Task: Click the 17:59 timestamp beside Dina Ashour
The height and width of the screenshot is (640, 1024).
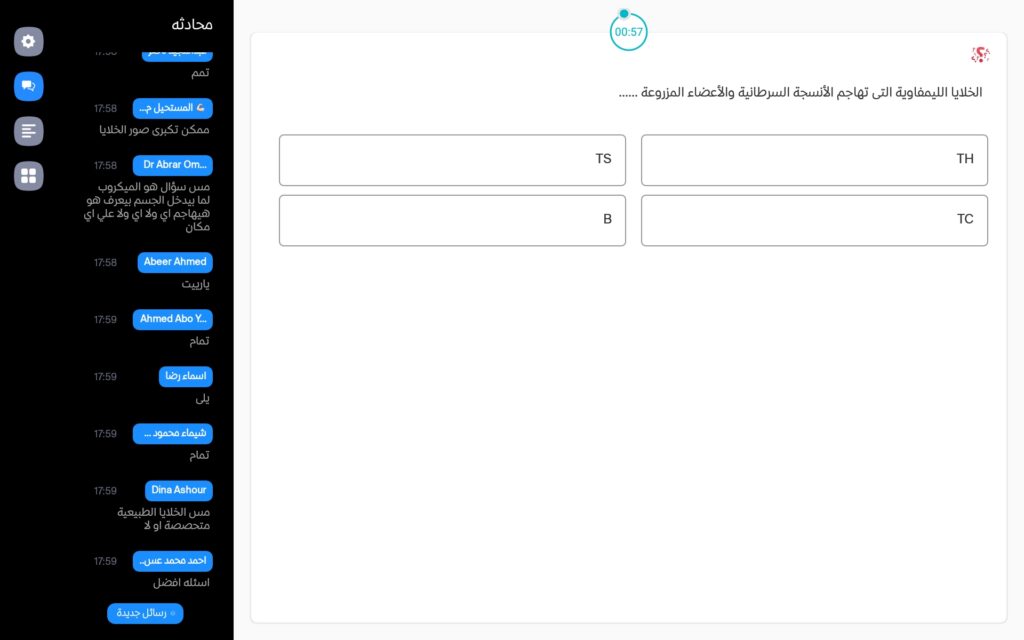Action: [x=105, y=491]
